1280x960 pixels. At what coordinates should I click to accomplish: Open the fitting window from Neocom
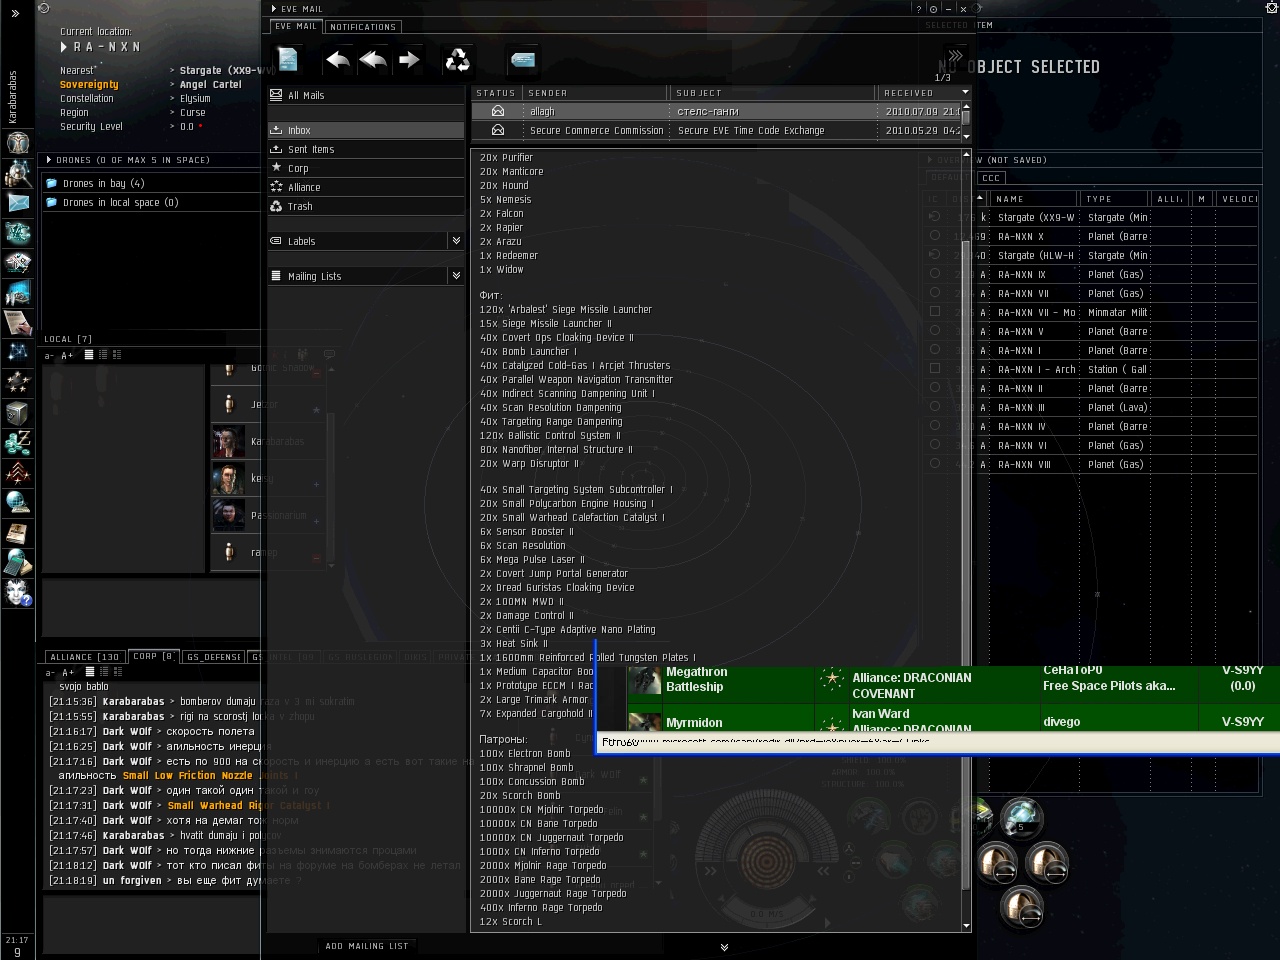pos(17,232)
